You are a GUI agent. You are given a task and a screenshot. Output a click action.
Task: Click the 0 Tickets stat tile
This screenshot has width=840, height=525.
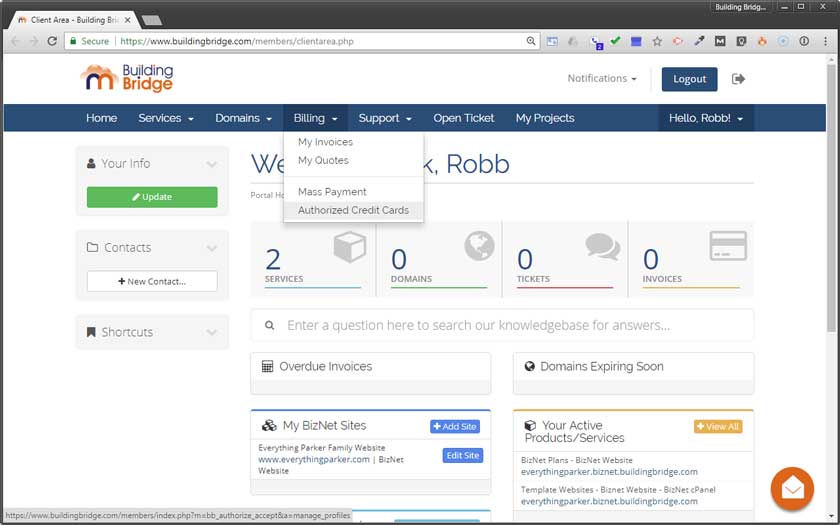(565, 259)
